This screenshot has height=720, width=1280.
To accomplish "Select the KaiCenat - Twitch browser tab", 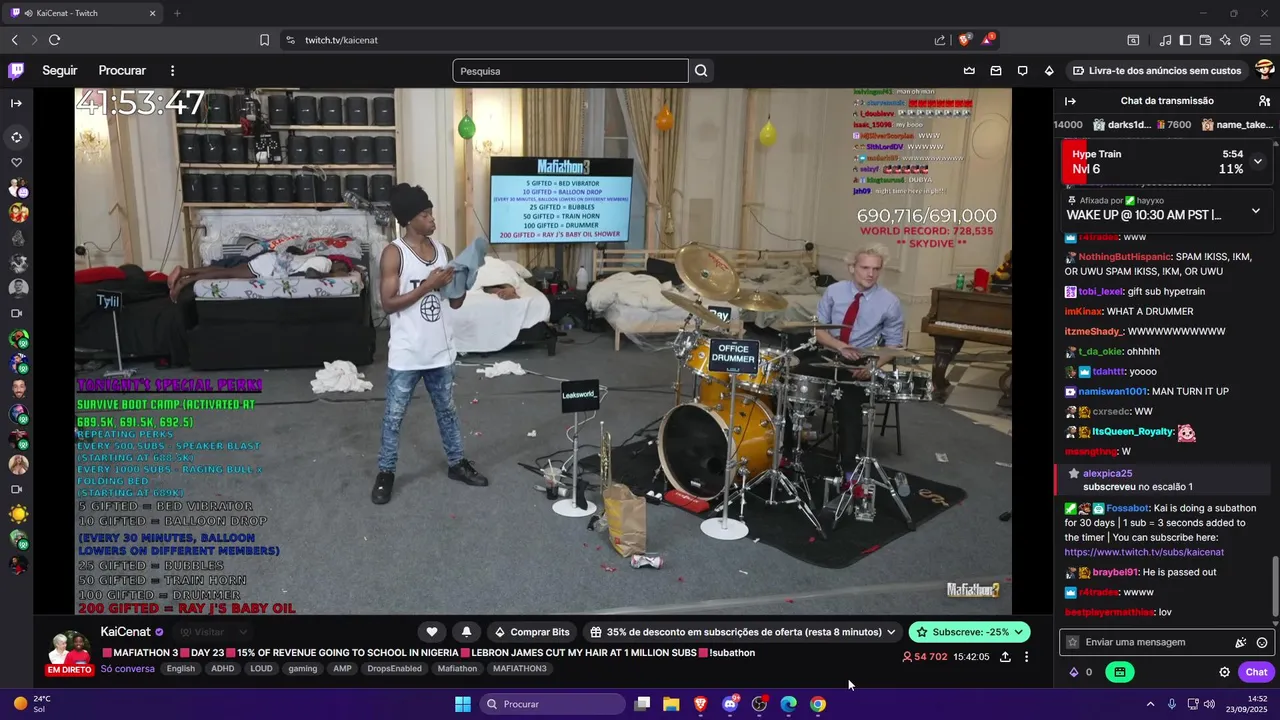I will (x=82, y=13).
